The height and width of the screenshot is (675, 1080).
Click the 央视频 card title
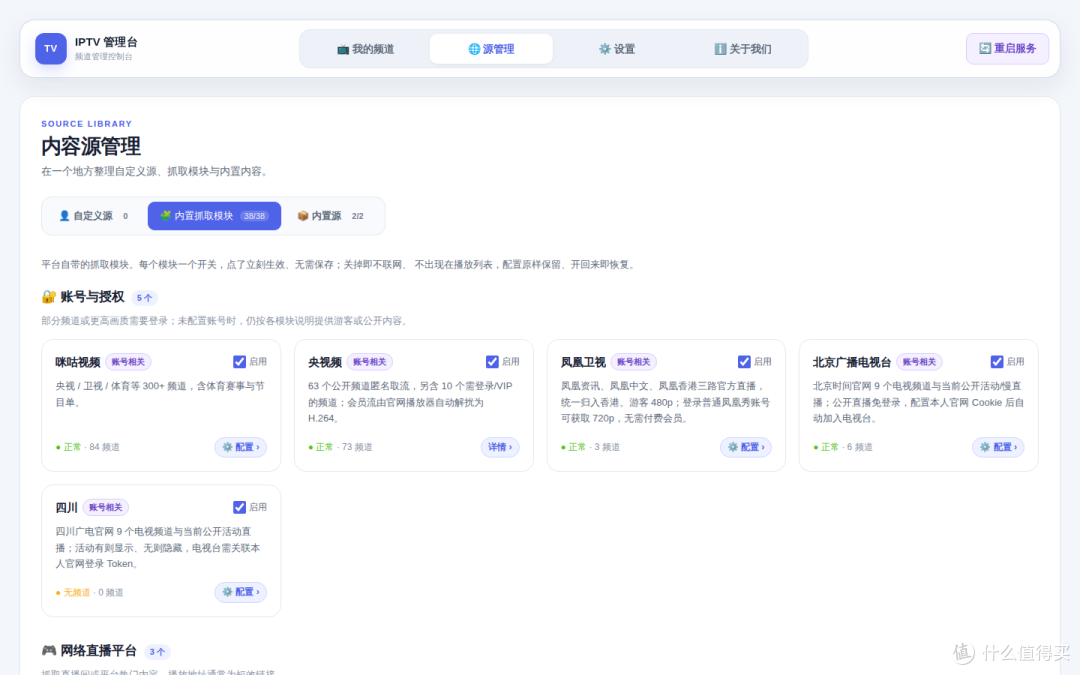[325, 362]
